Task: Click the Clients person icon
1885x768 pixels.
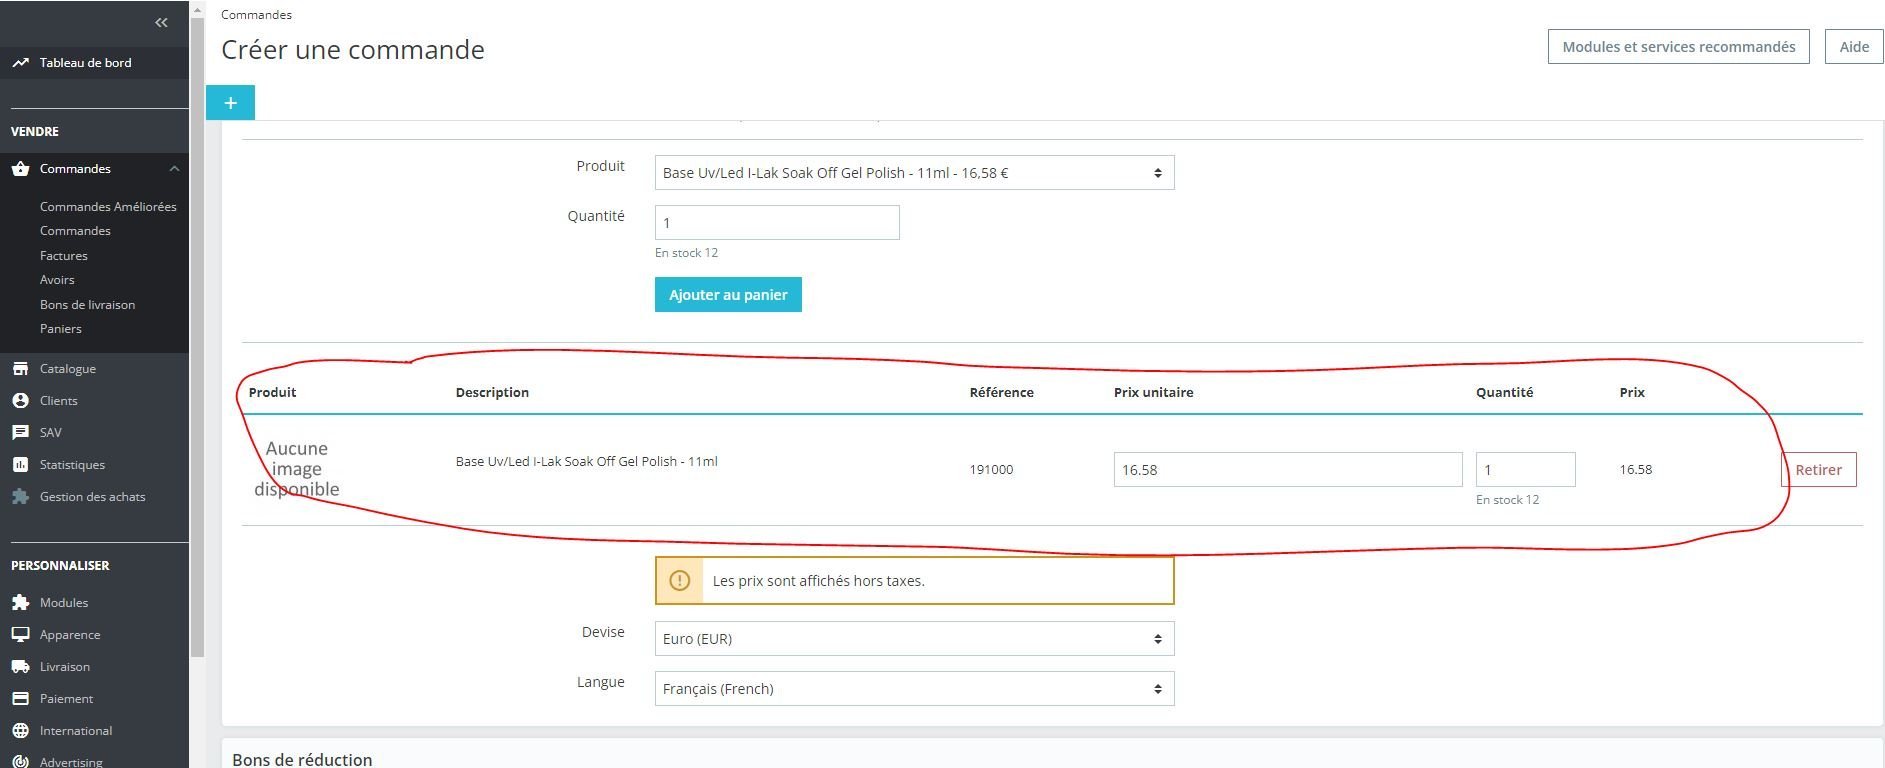Action: pos(21,401)
